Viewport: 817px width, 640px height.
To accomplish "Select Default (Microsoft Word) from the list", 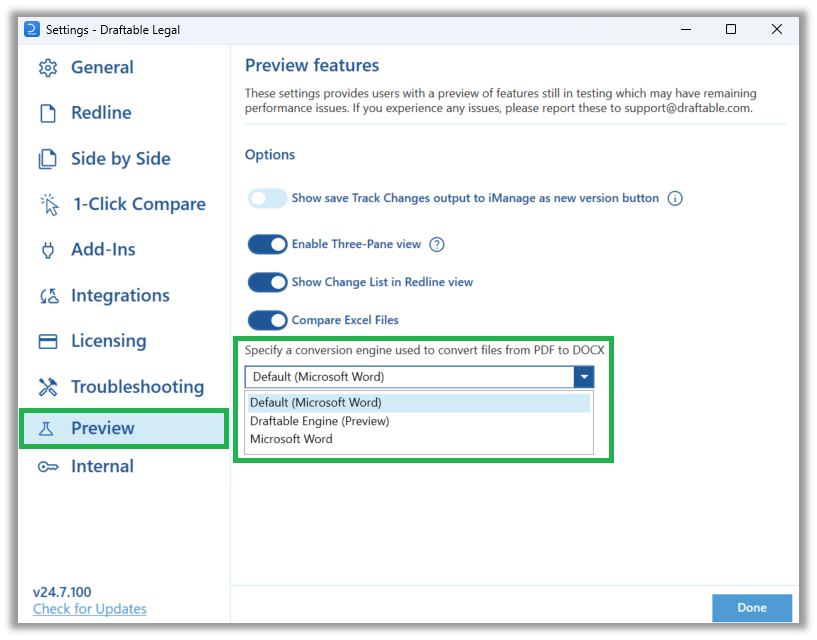I will coord(419,402).
